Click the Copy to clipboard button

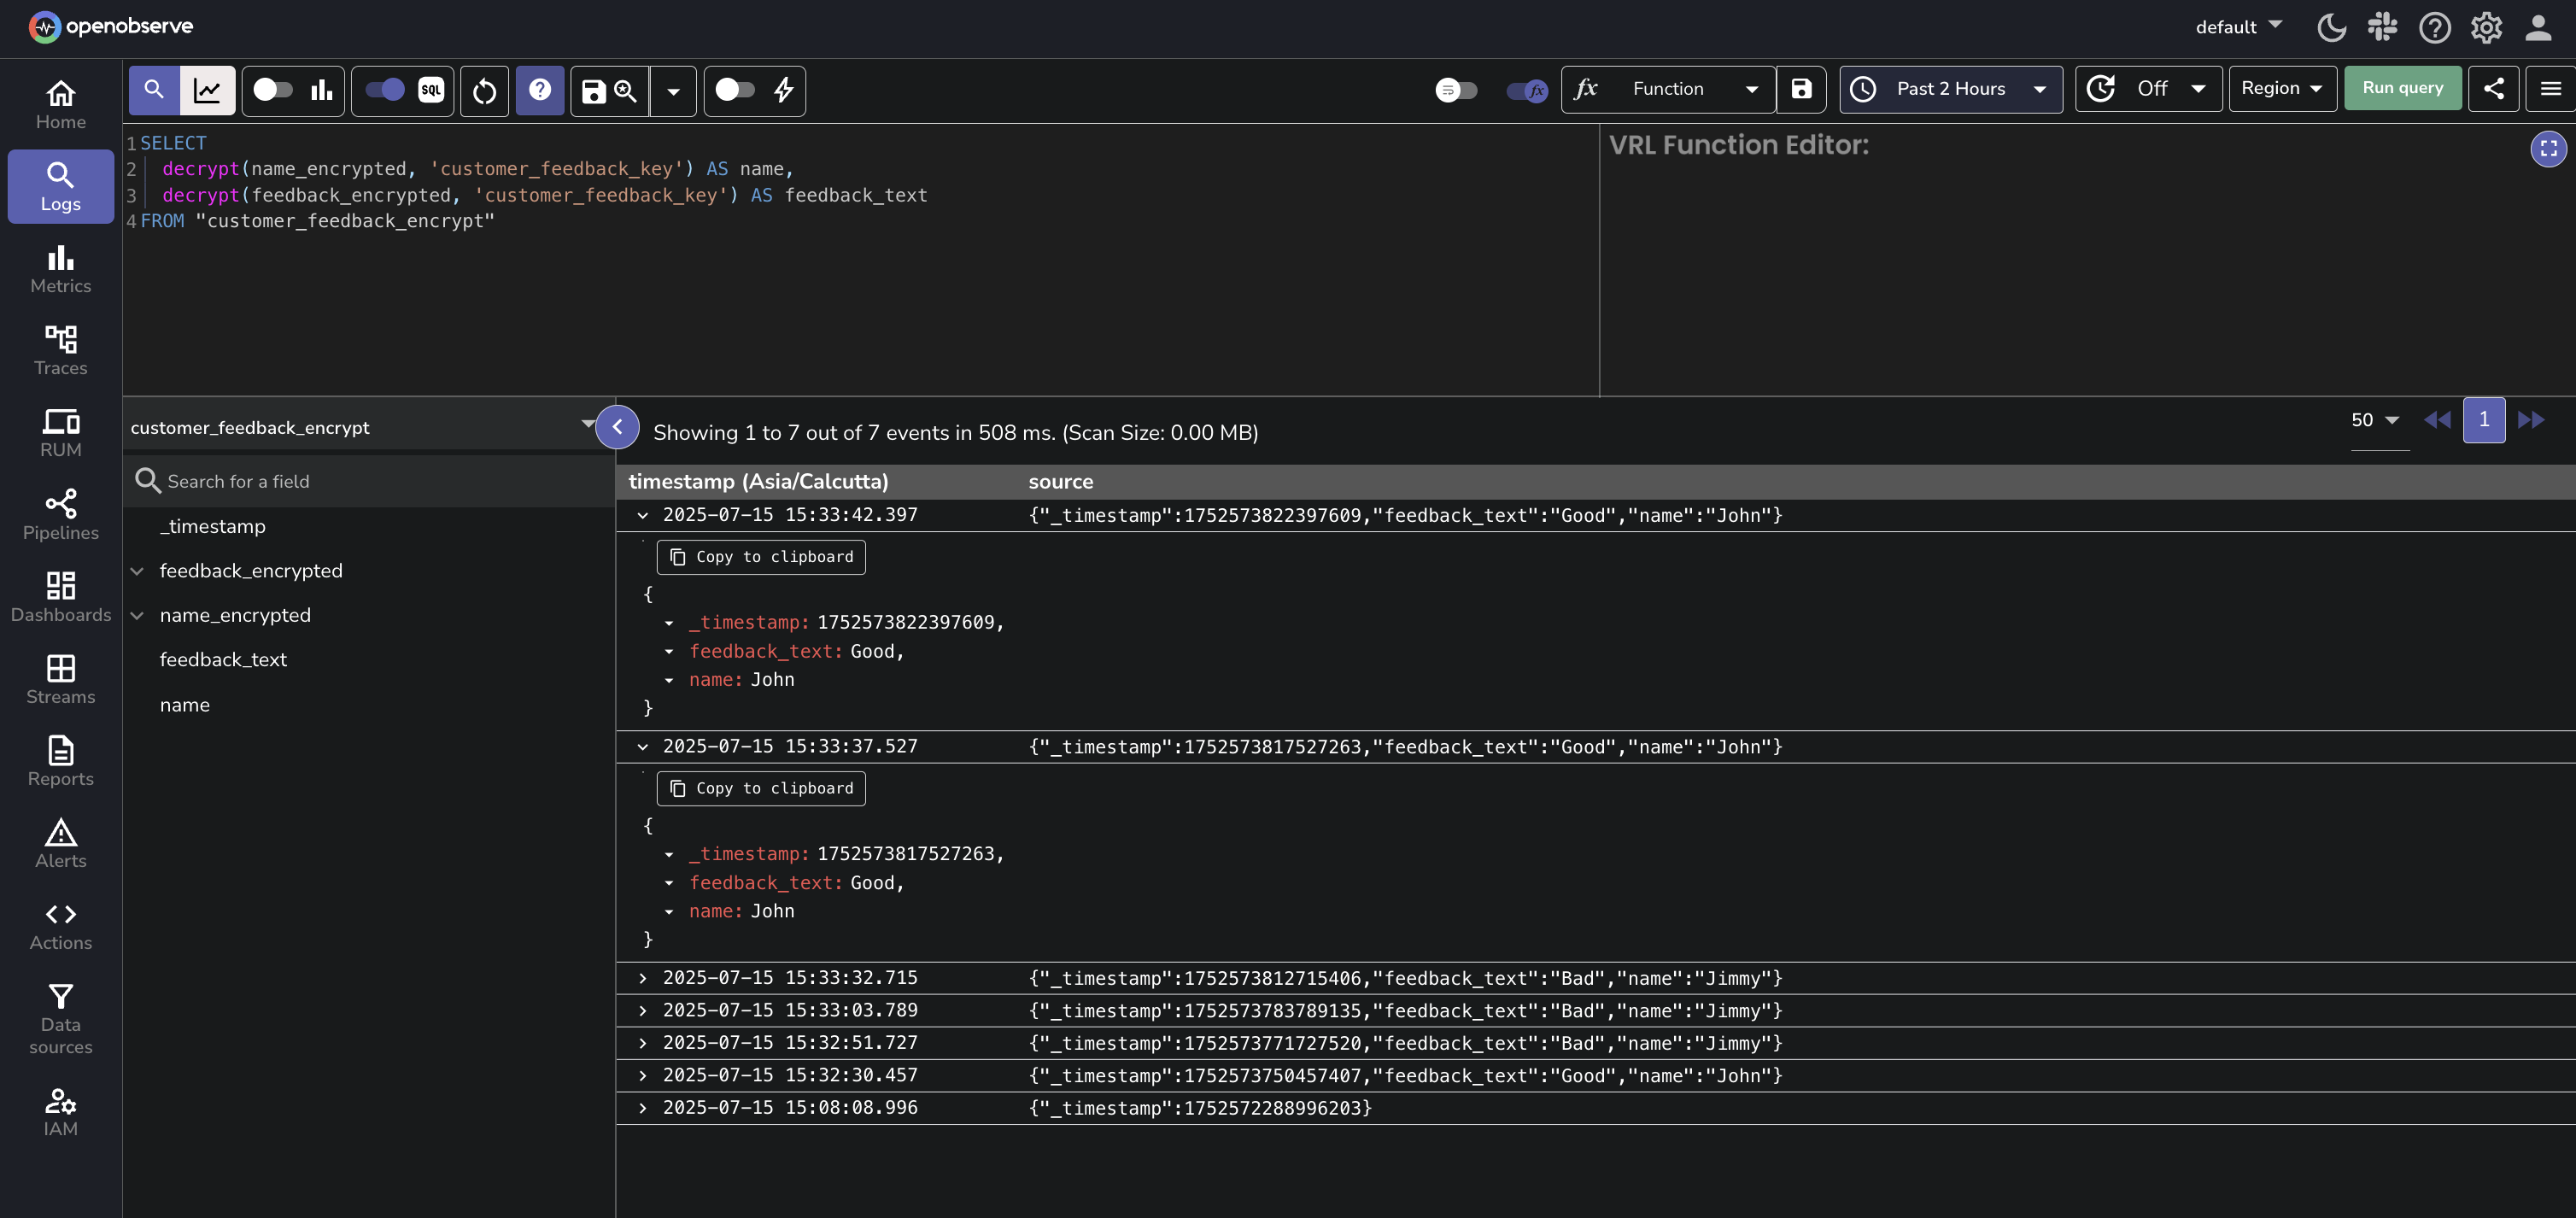point(760,557)
